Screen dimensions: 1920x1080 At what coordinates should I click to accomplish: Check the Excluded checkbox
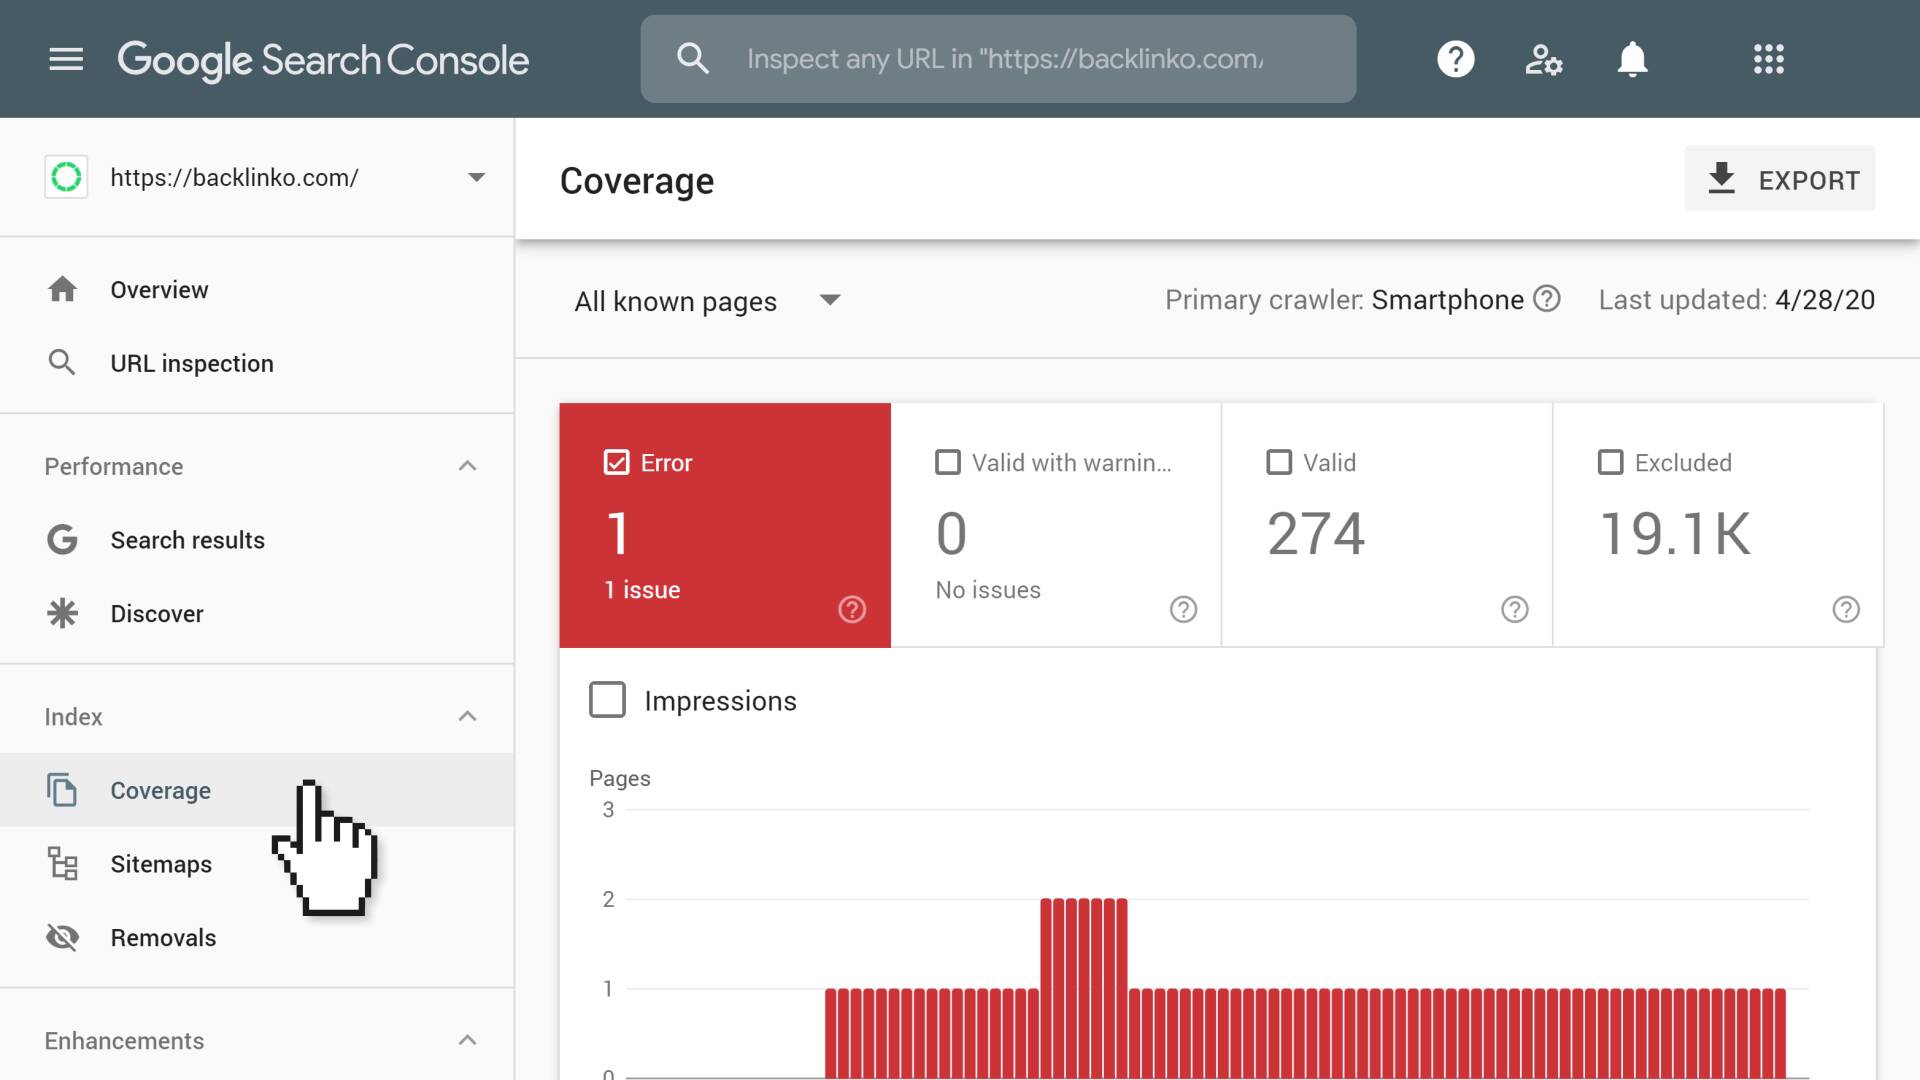1610,462
